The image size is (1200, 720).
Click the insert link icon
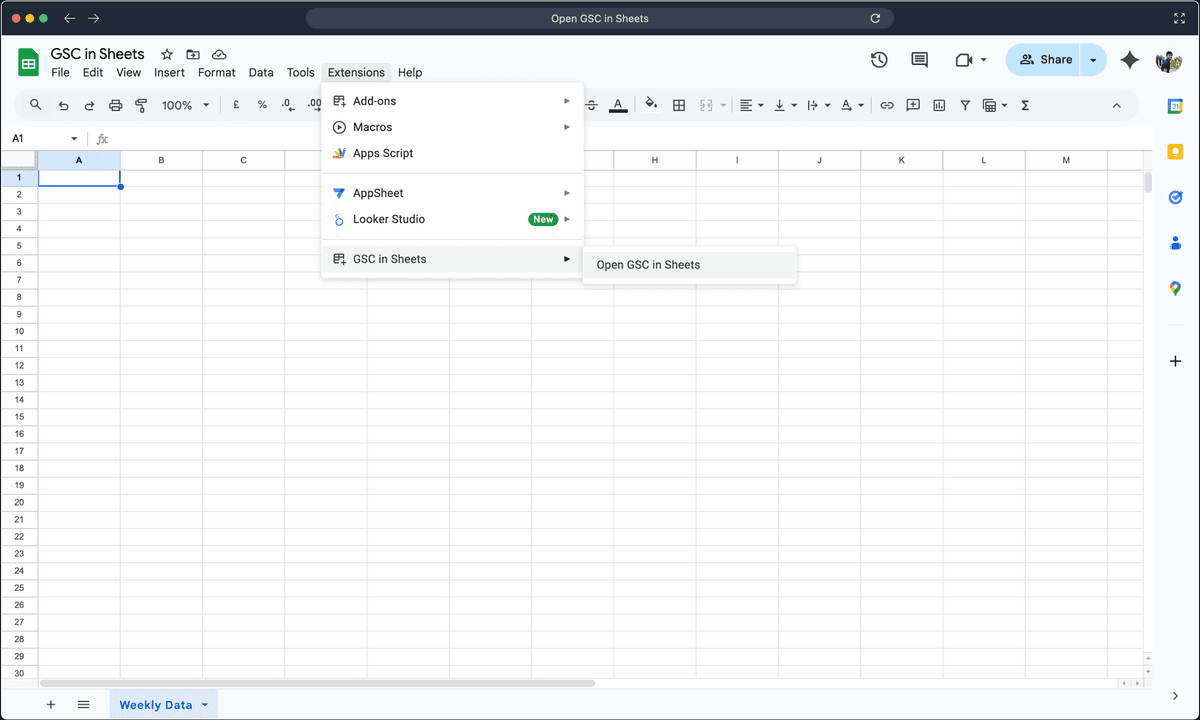point(886,105)
